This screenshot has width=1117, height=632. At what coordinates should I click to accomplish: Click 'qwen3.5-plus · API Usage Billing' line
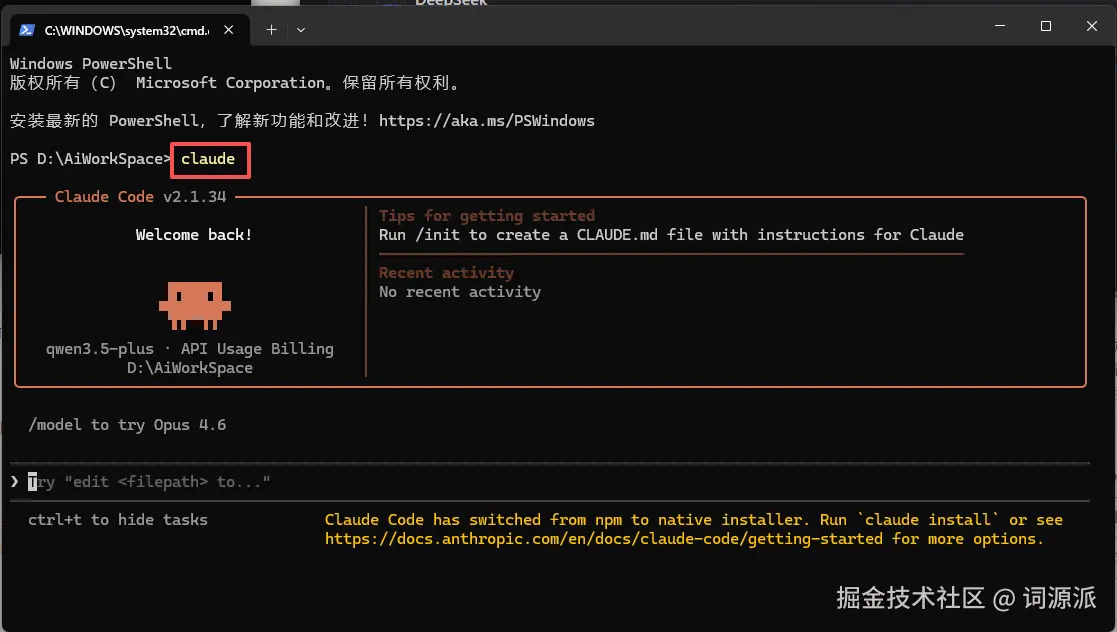tap(189, 348)
